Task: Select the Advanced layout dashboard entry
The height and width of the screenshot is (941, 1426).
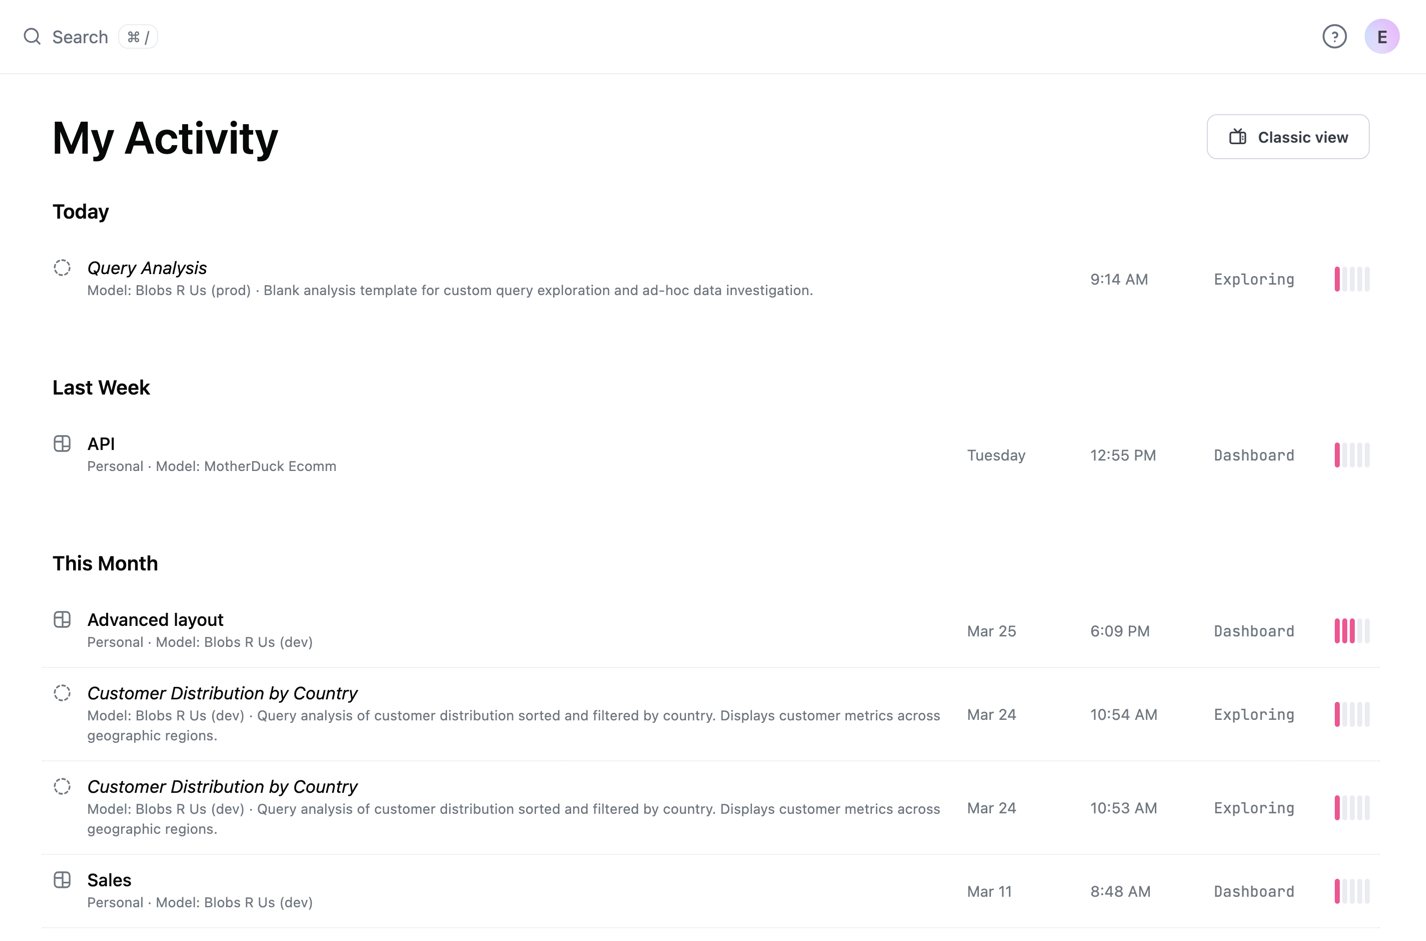Action: (155, 618)
